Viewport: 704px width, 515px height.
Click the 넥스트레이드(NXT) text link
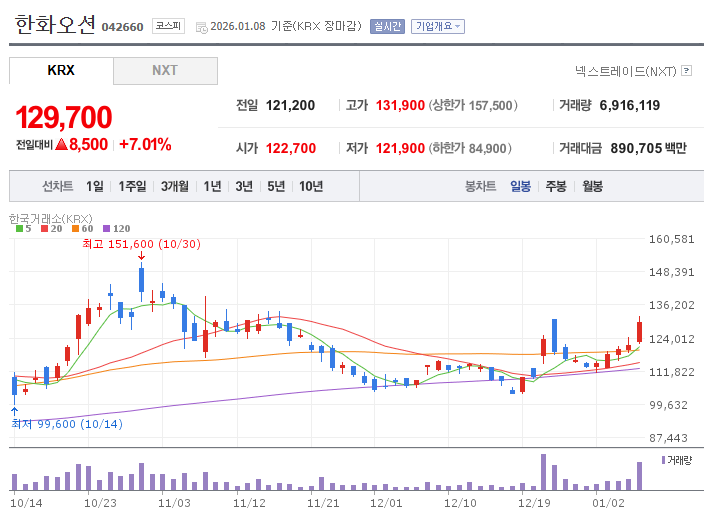point(625,71)
